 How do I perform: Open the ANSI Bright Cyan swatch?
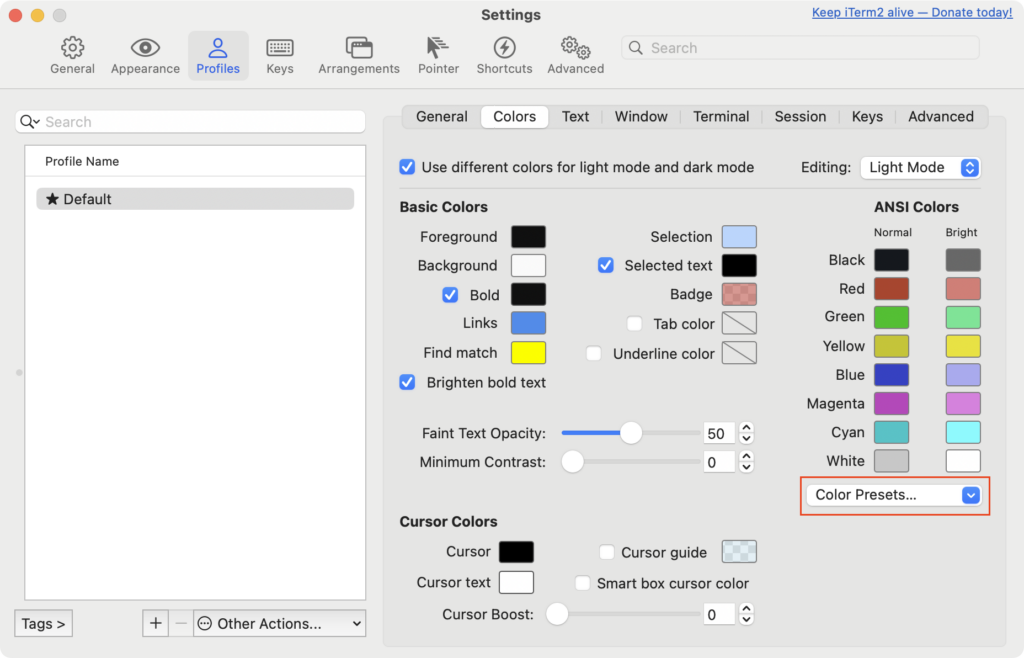point(963,432)
